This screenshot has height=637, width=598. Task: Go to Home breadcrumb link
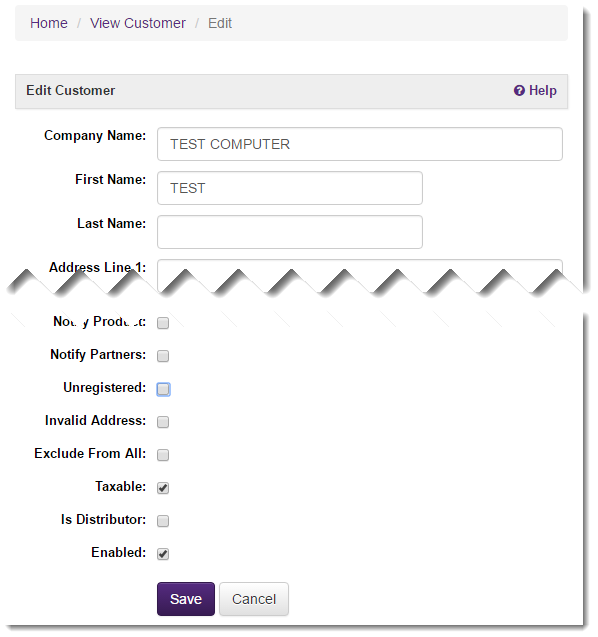49,23
